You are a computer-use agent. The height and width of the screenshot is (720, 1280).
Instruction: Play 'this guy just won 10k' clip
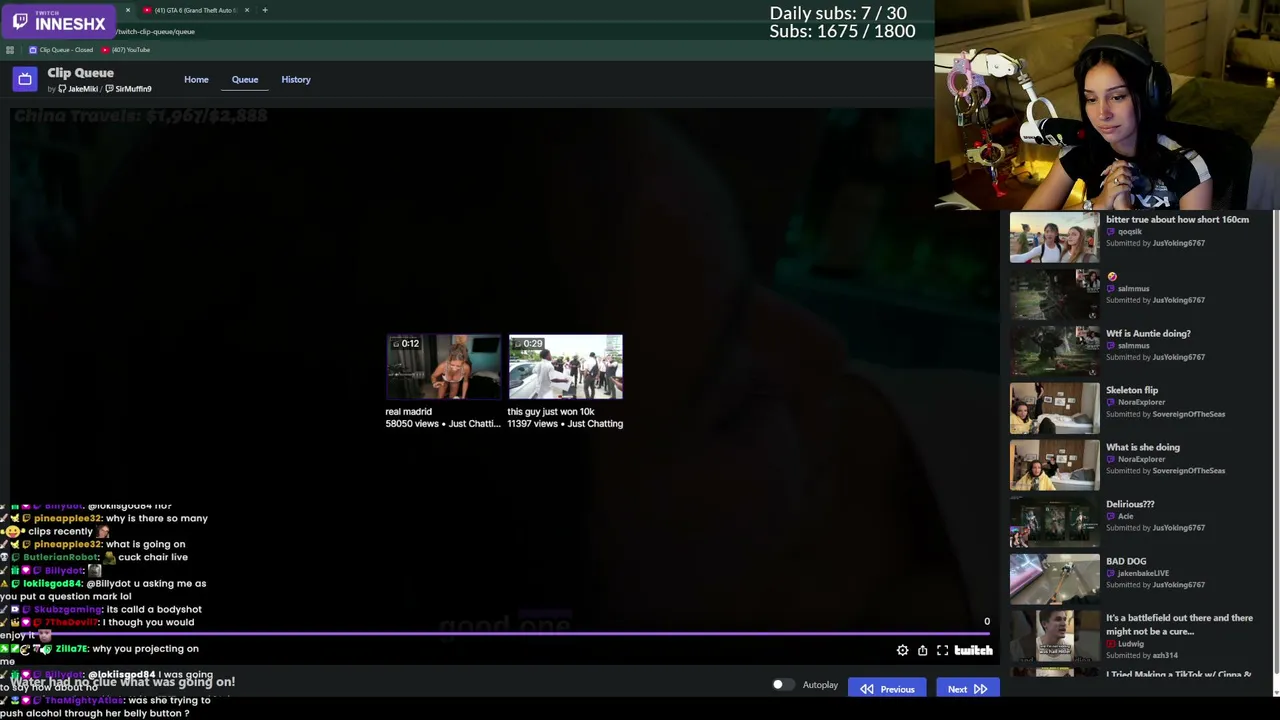click(565, 367)
